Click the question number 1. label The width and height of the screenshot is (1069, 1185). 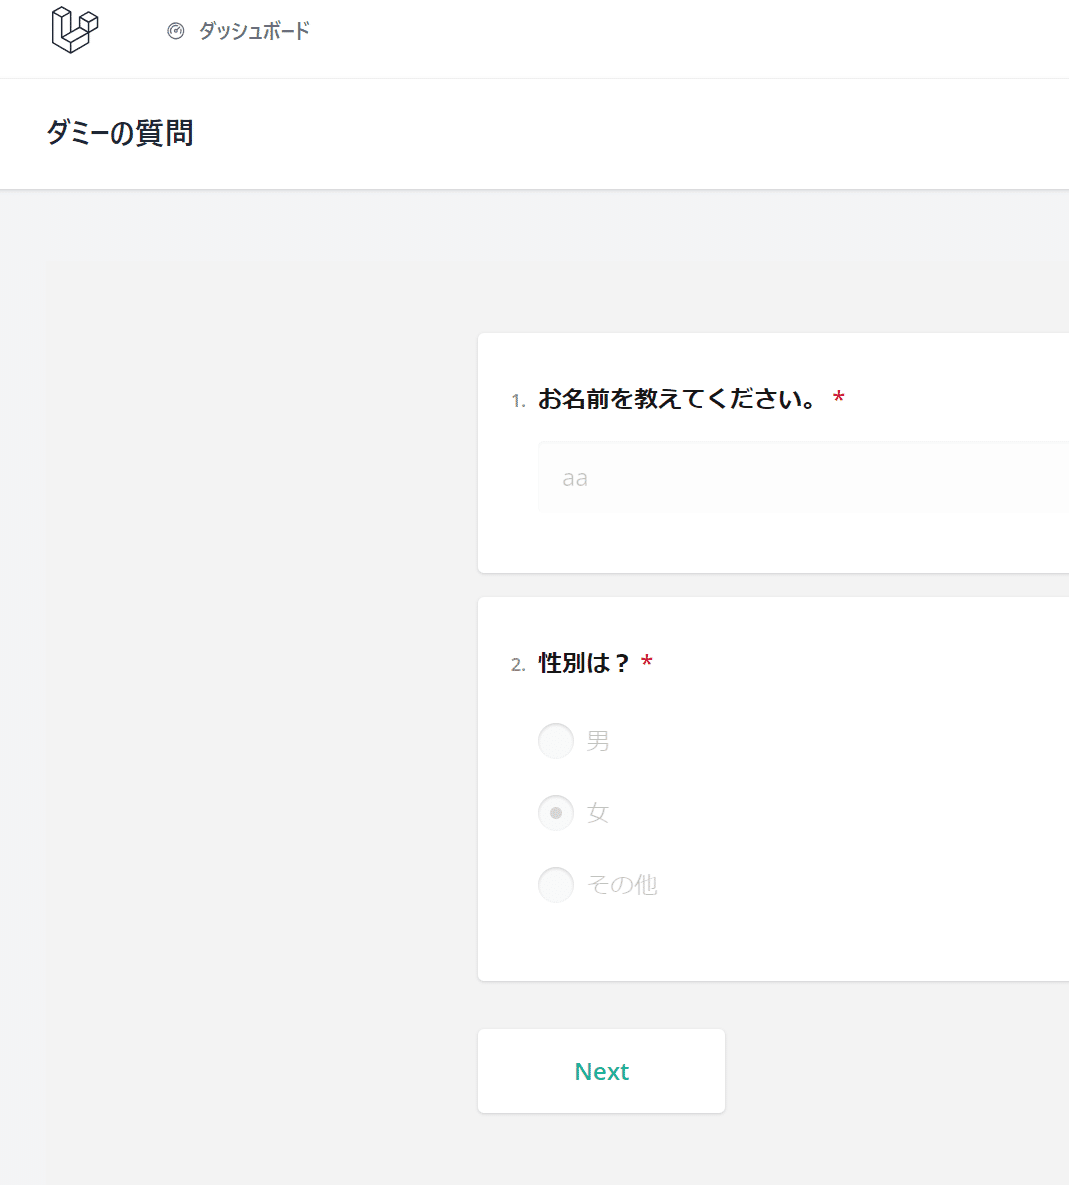click(x=518, y=401)
